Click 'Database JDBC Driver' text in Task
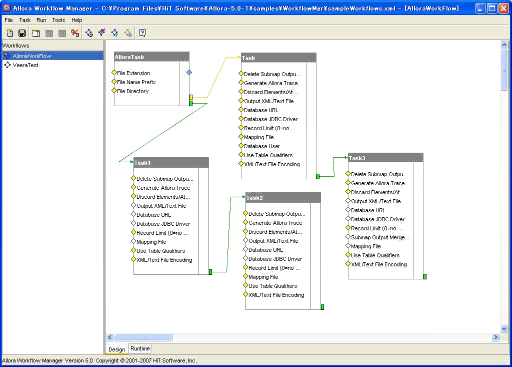512x367 pixels. tap(271, 119)
